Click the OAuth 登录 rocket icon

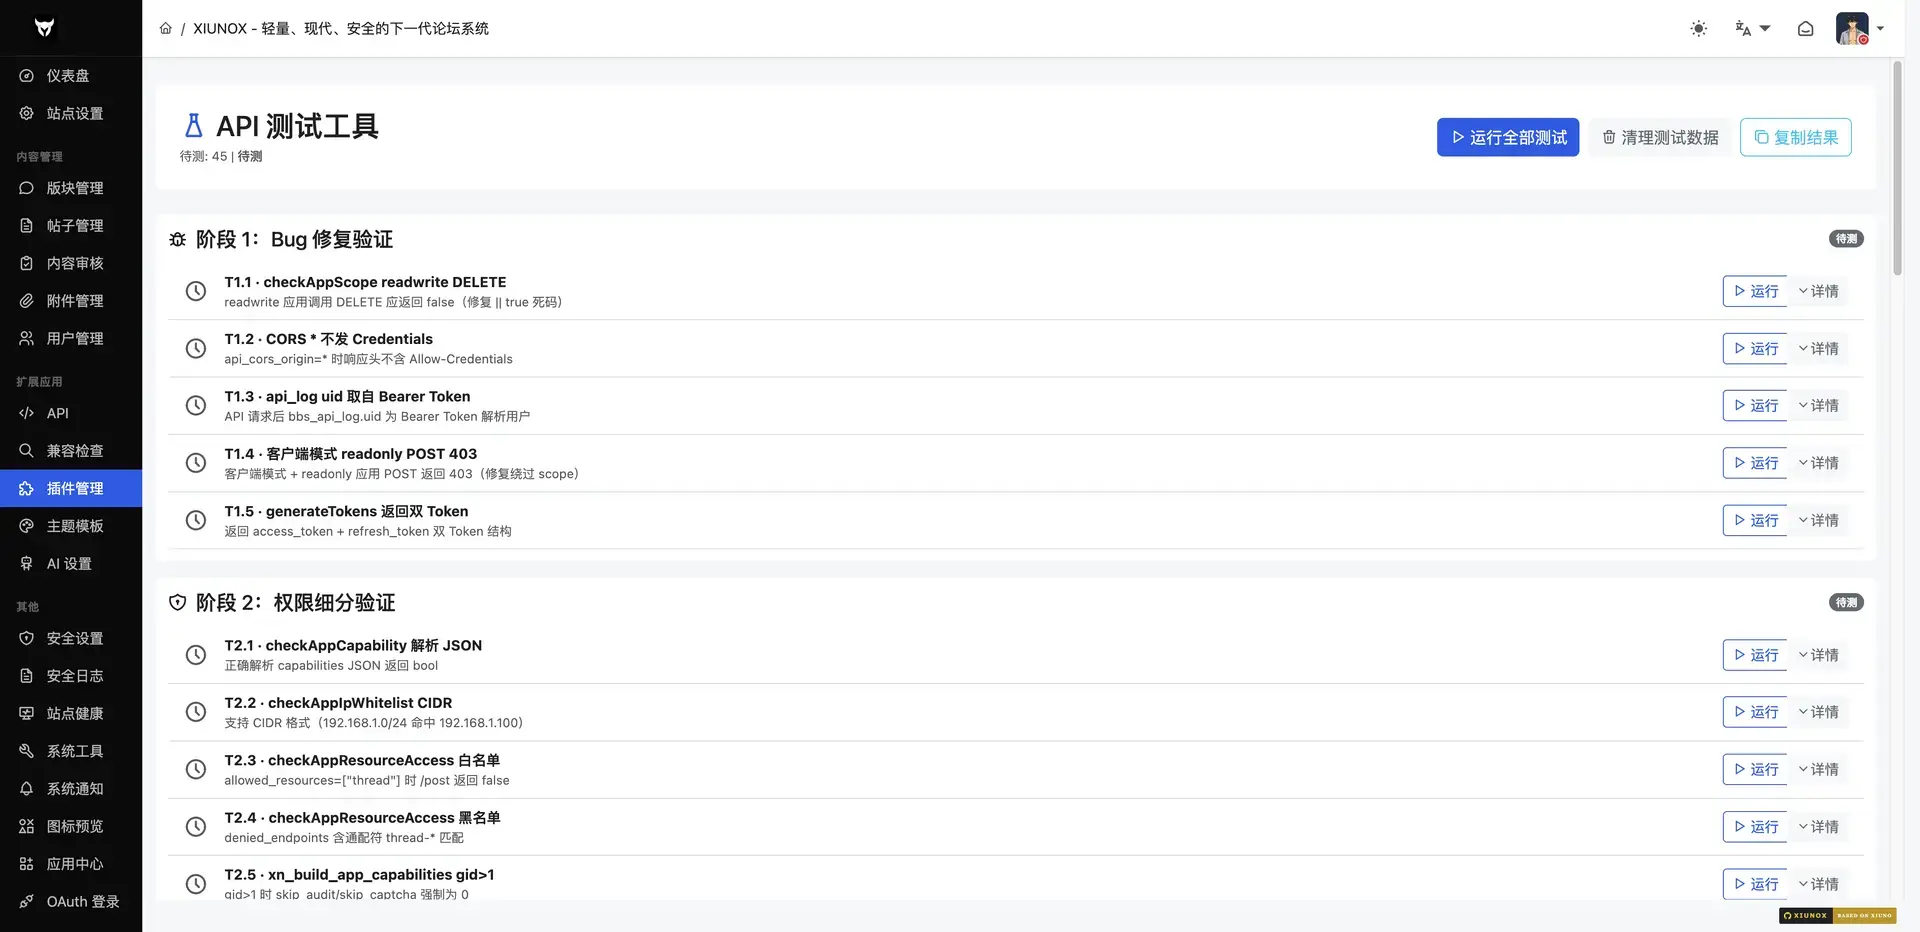(x=27, y=901)
